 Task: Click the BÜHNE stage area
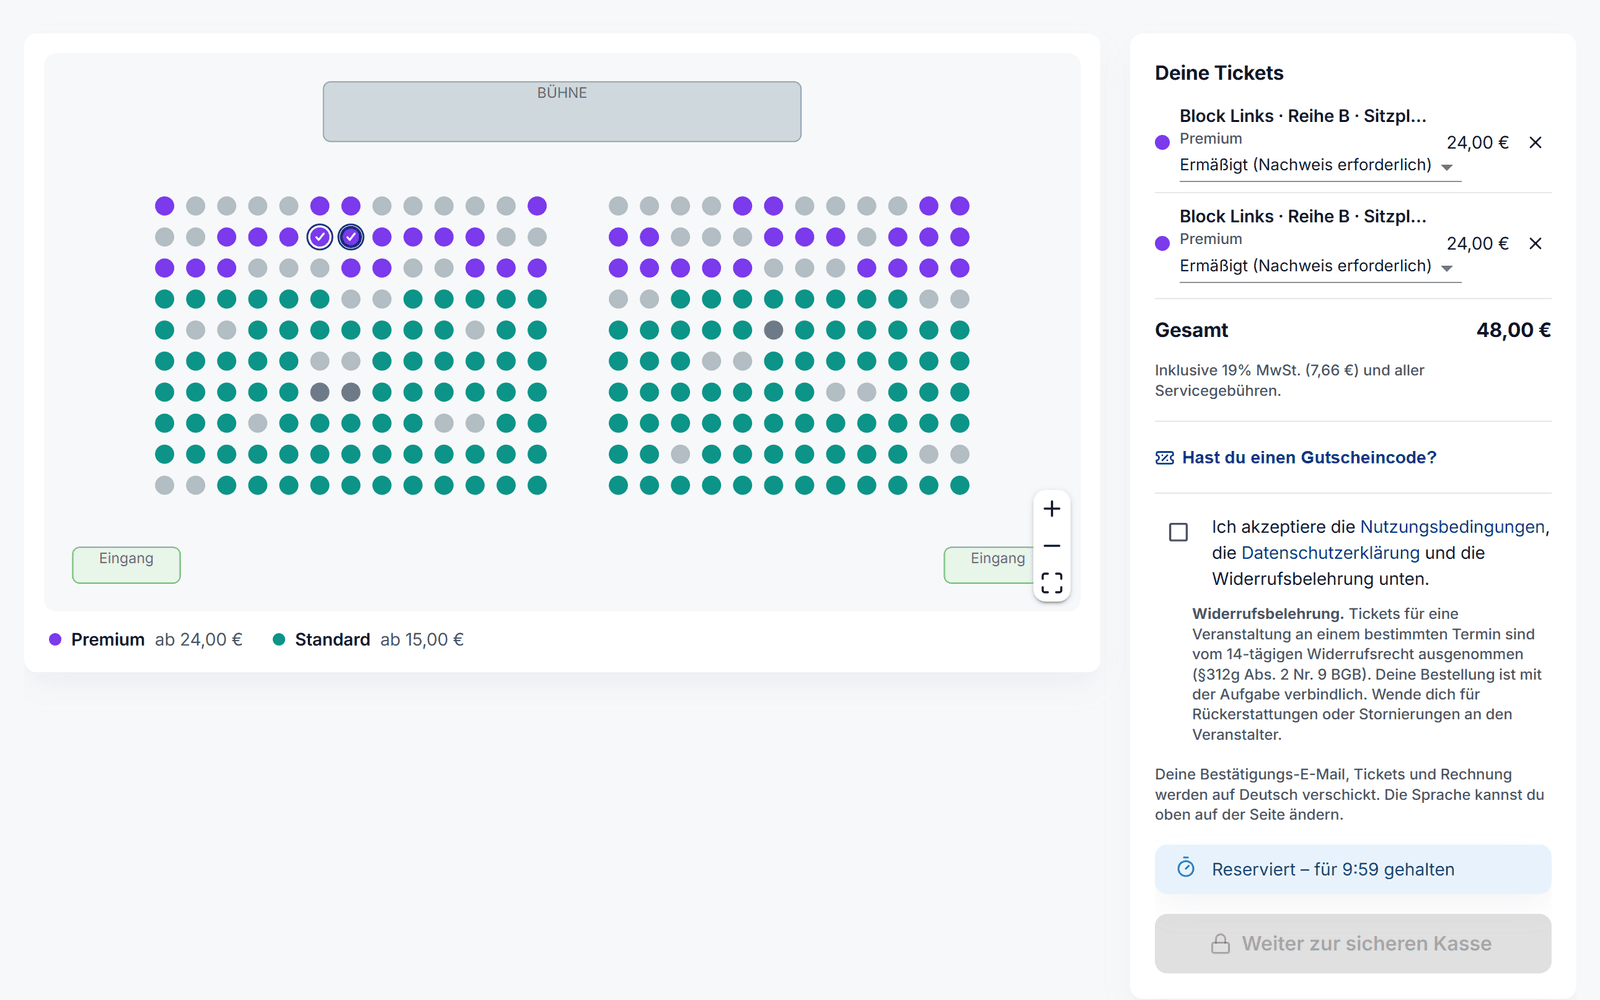pos(562,112)
